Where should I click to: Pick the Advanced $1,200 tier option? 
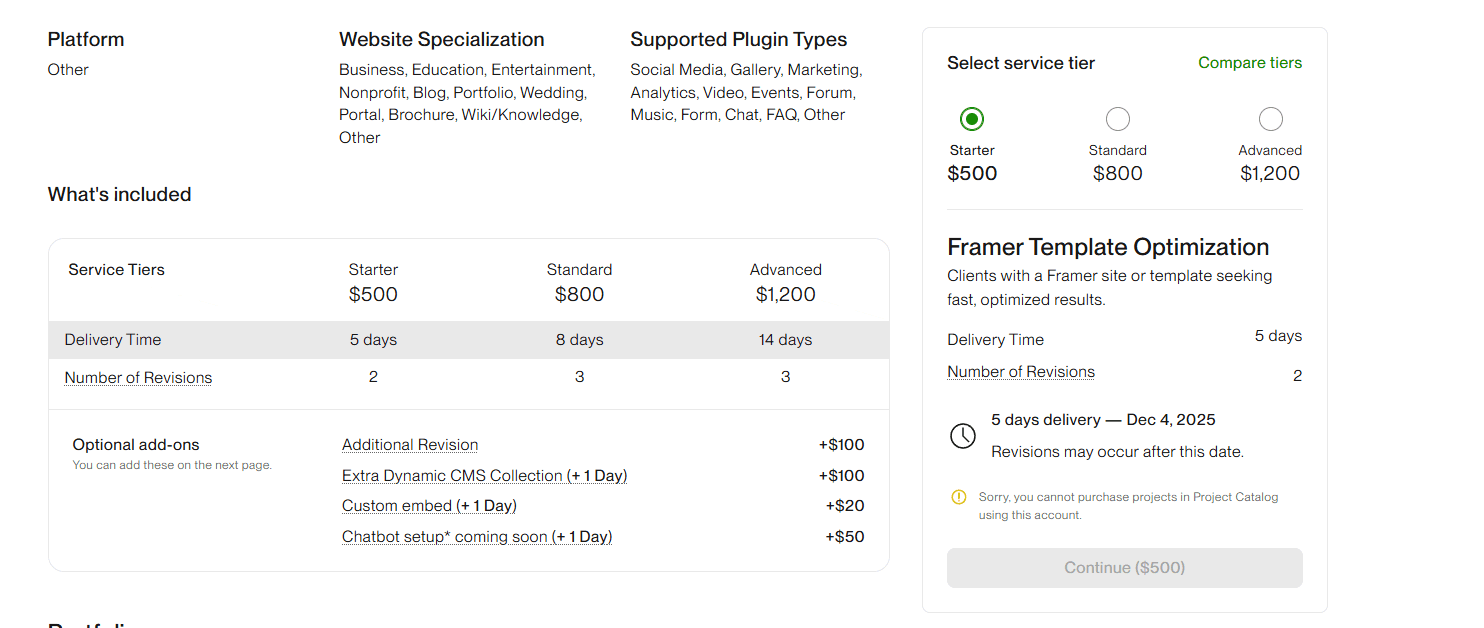1270,119
